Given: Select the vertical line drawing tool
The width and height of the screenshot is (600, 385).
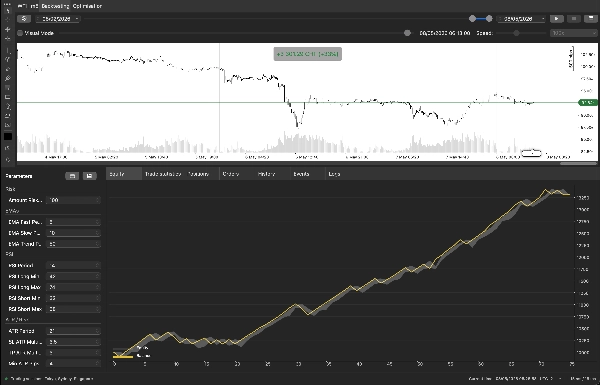Looking at the screenshot, I should 7,50.
